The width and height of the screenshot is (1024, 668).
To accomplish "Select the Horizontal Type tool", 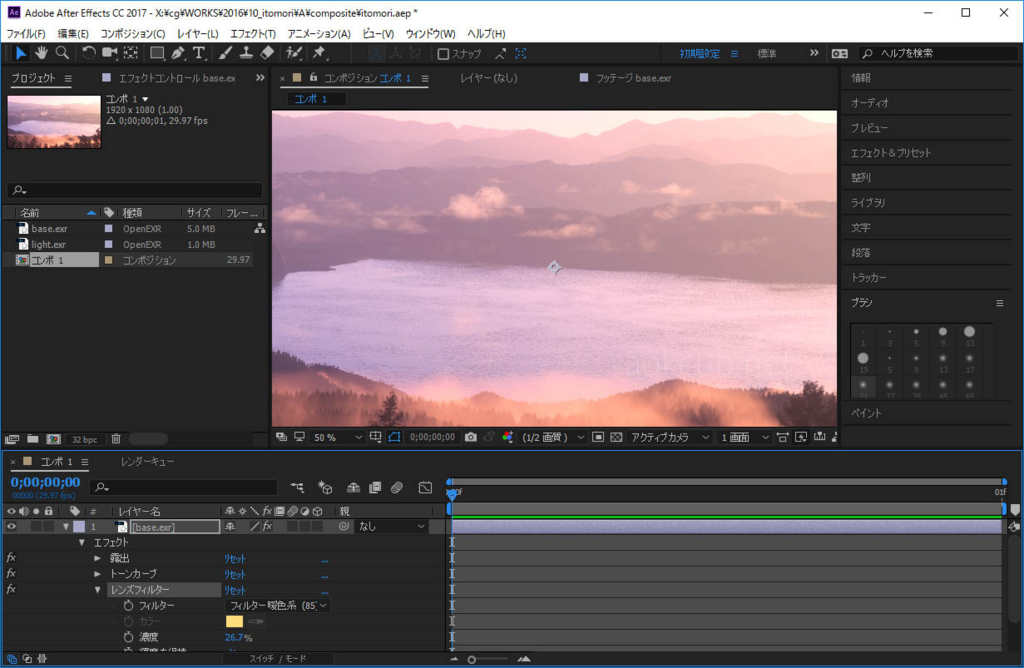I will click(199, 53).
